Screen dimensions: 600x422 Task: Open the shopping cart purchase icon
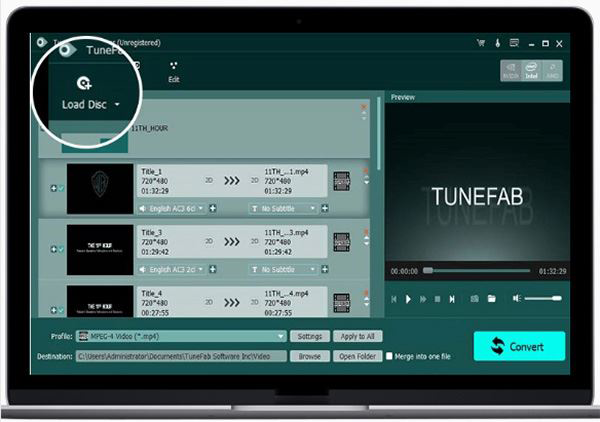pyautogui.click(x=481, y=43)
